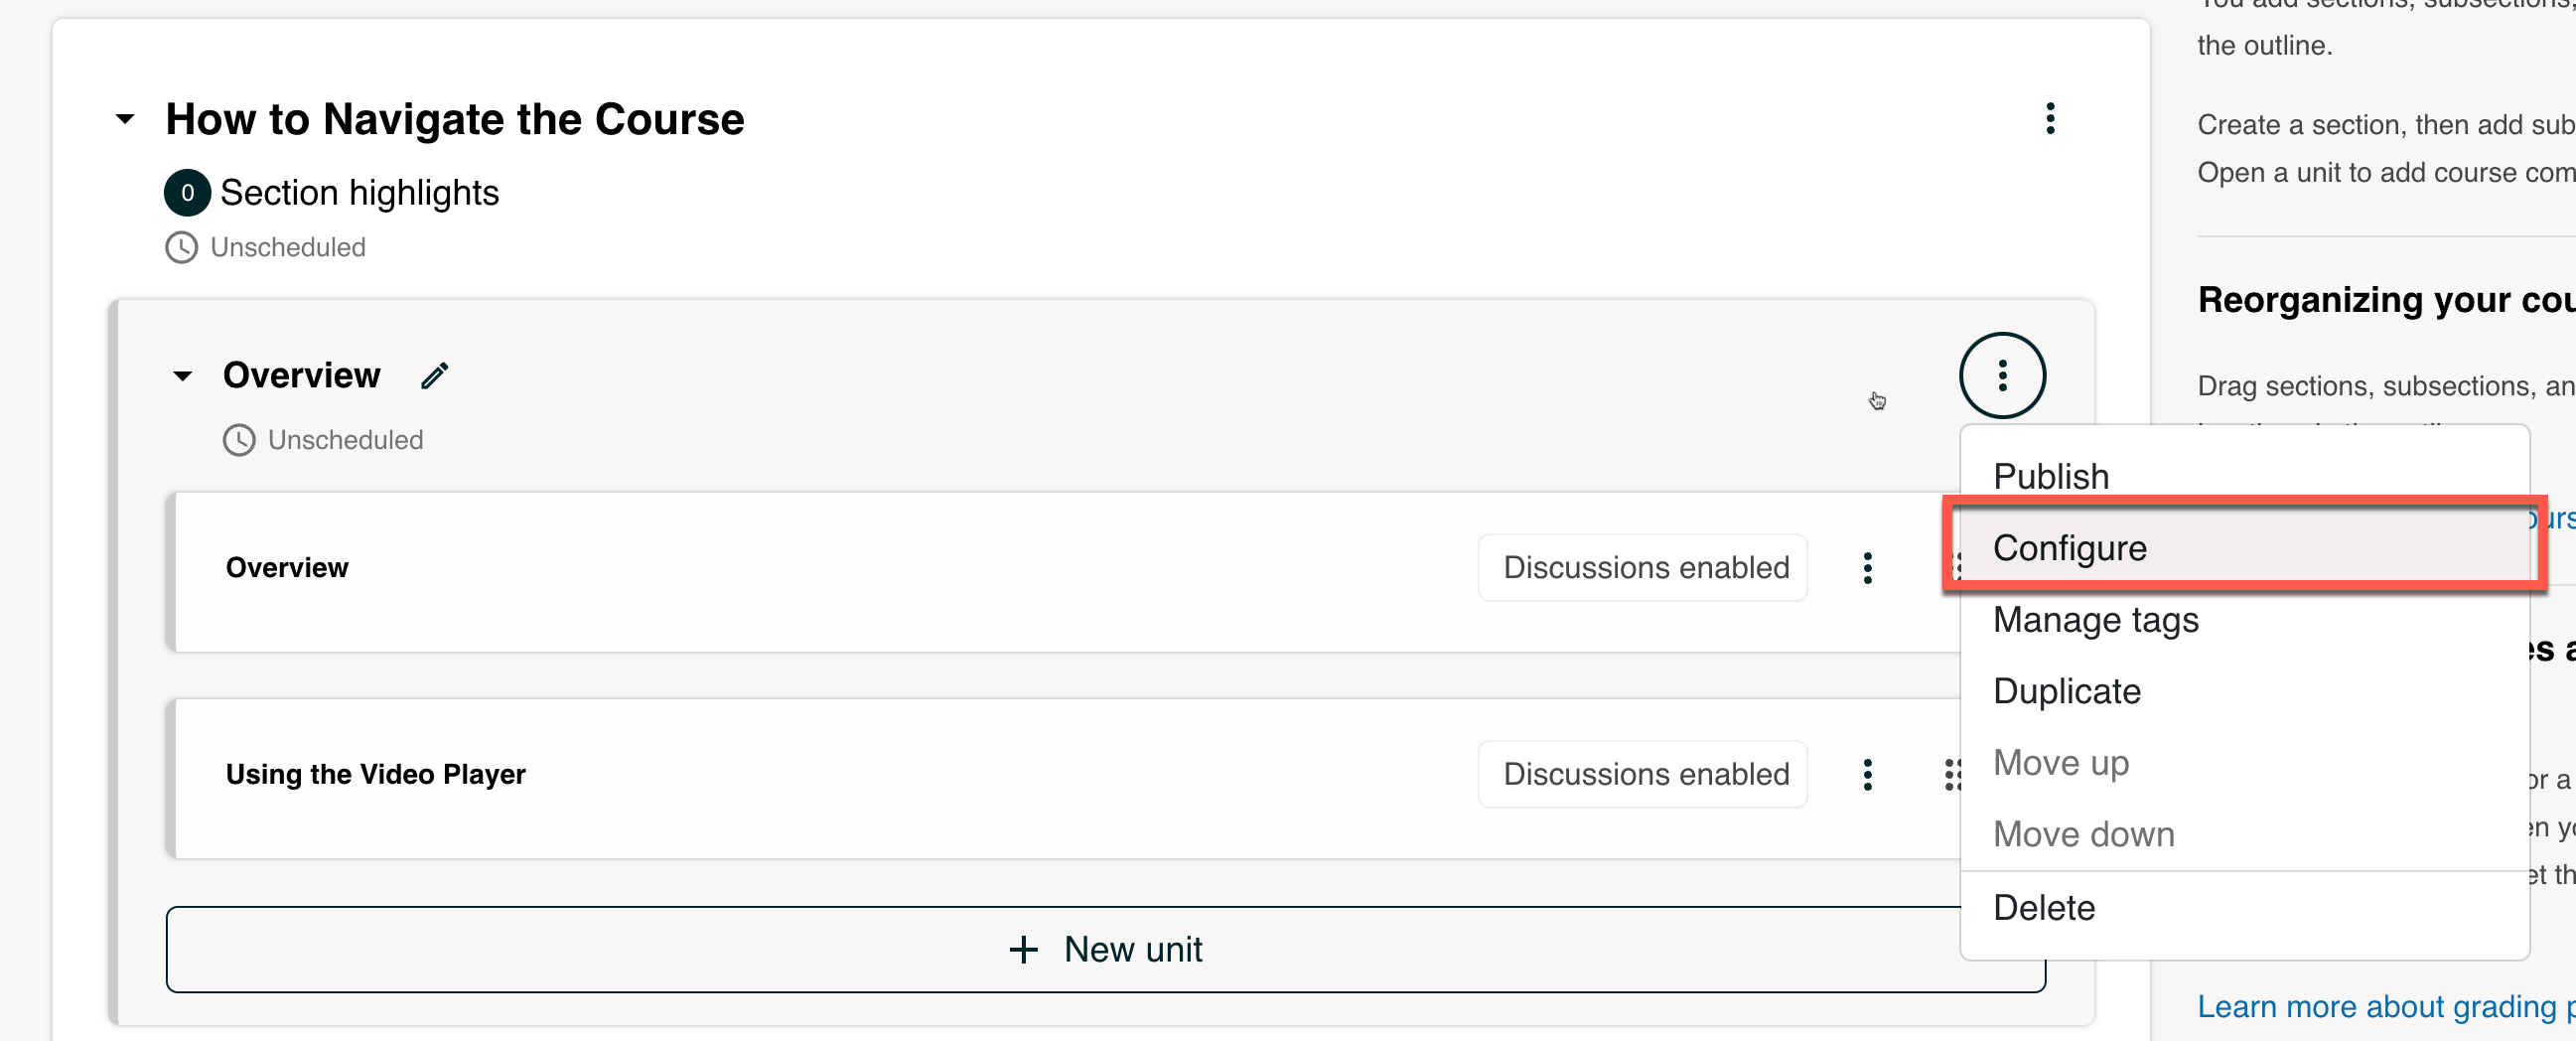Viewport: 2576px width, 1041px height.
Task: Open the How to Navigate the Course section options menu
Action: point(2051,118)
